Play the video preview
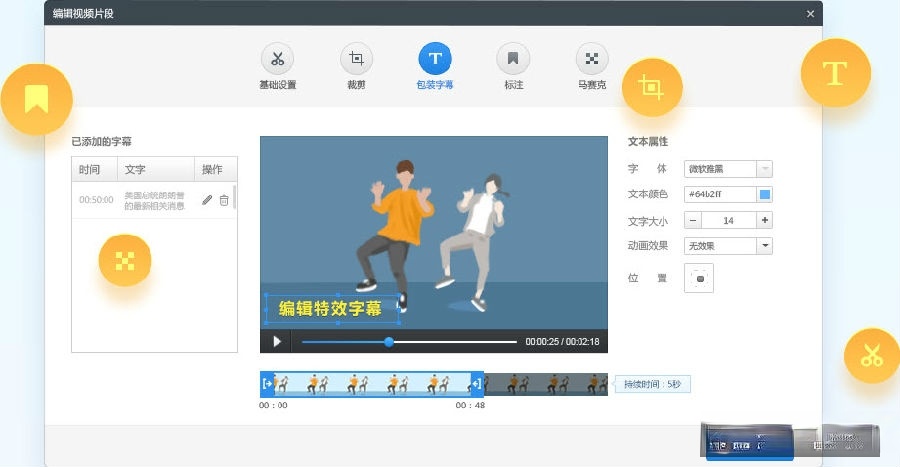This screenshot has height=467, width=900. click(x=277, y=341)
